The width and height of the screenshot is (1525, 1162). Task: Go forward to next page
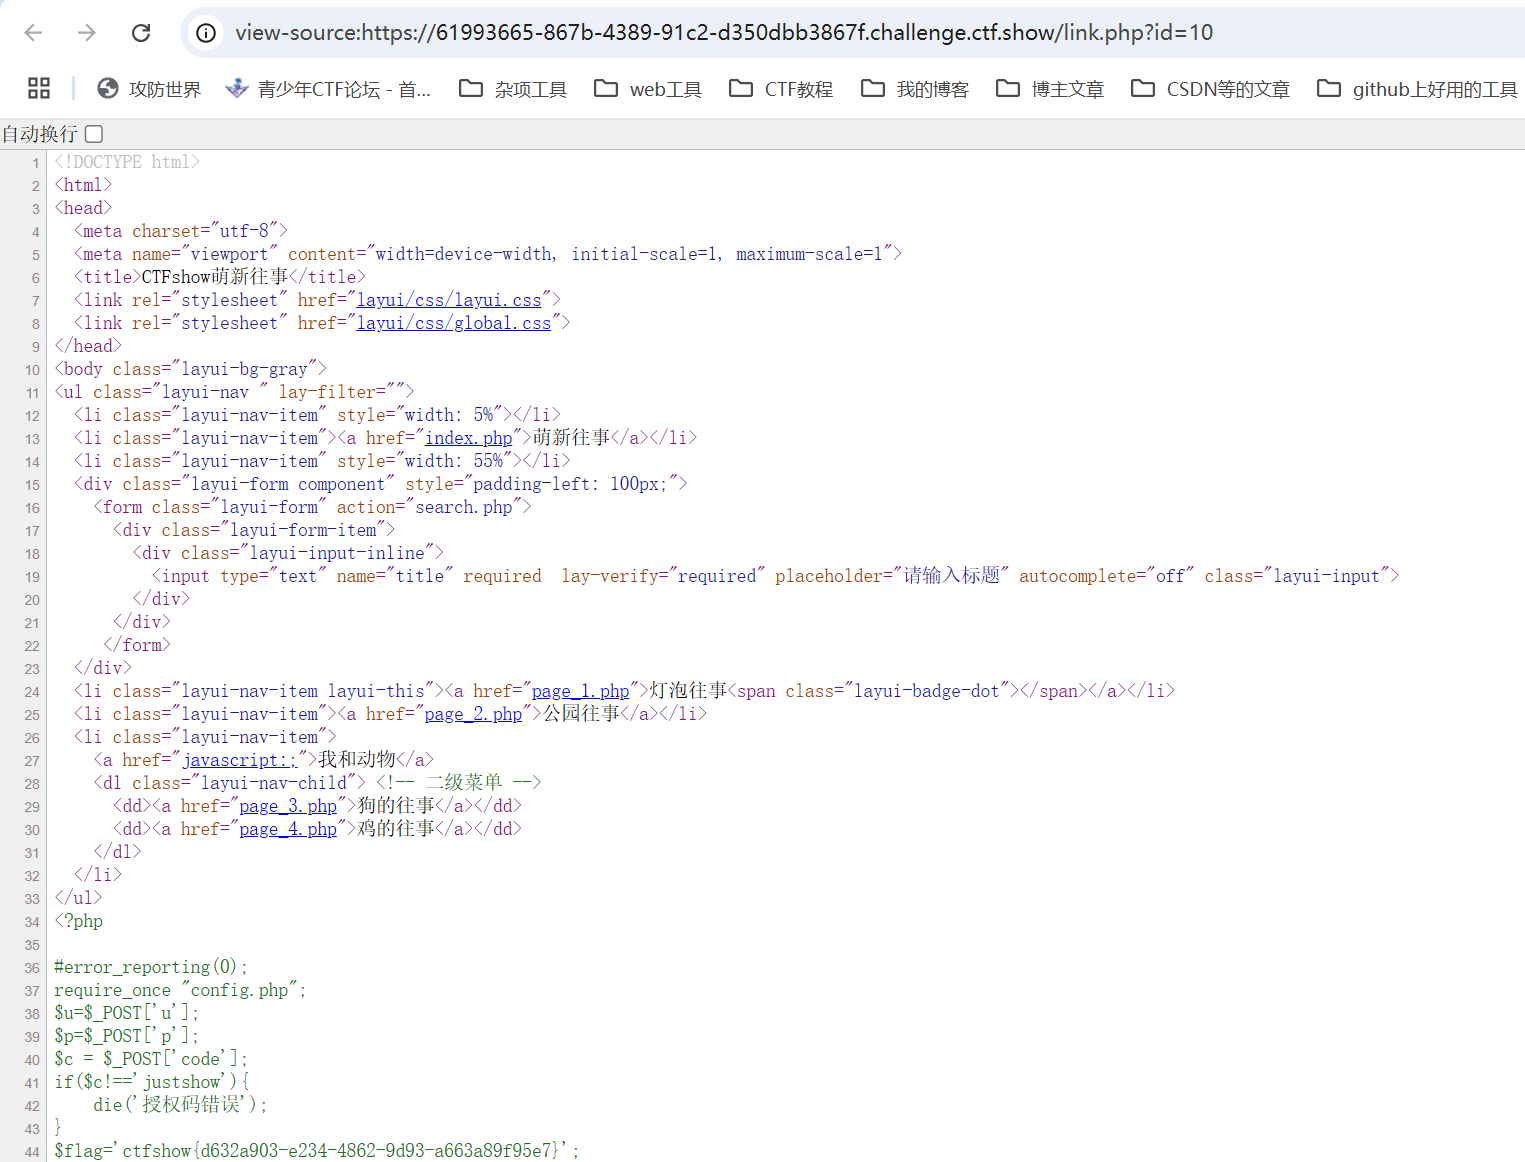click(87, 33)
